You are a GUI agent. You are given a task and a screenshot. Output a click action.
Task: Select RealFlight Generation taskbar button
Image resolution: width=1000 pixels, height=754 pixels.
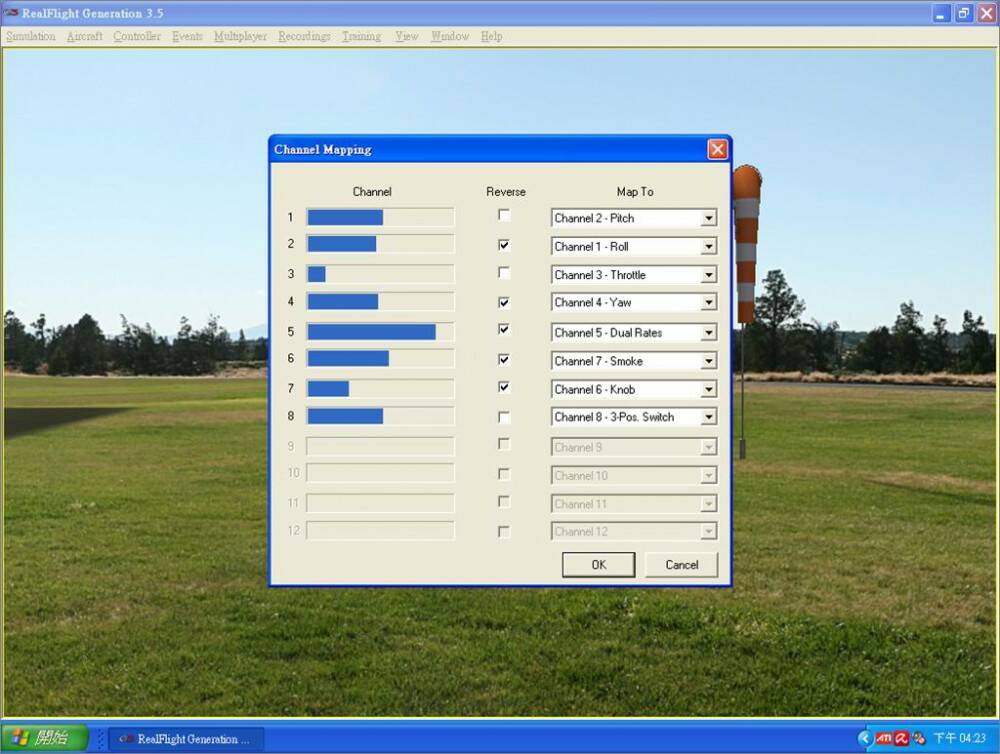tap(186, 739)
